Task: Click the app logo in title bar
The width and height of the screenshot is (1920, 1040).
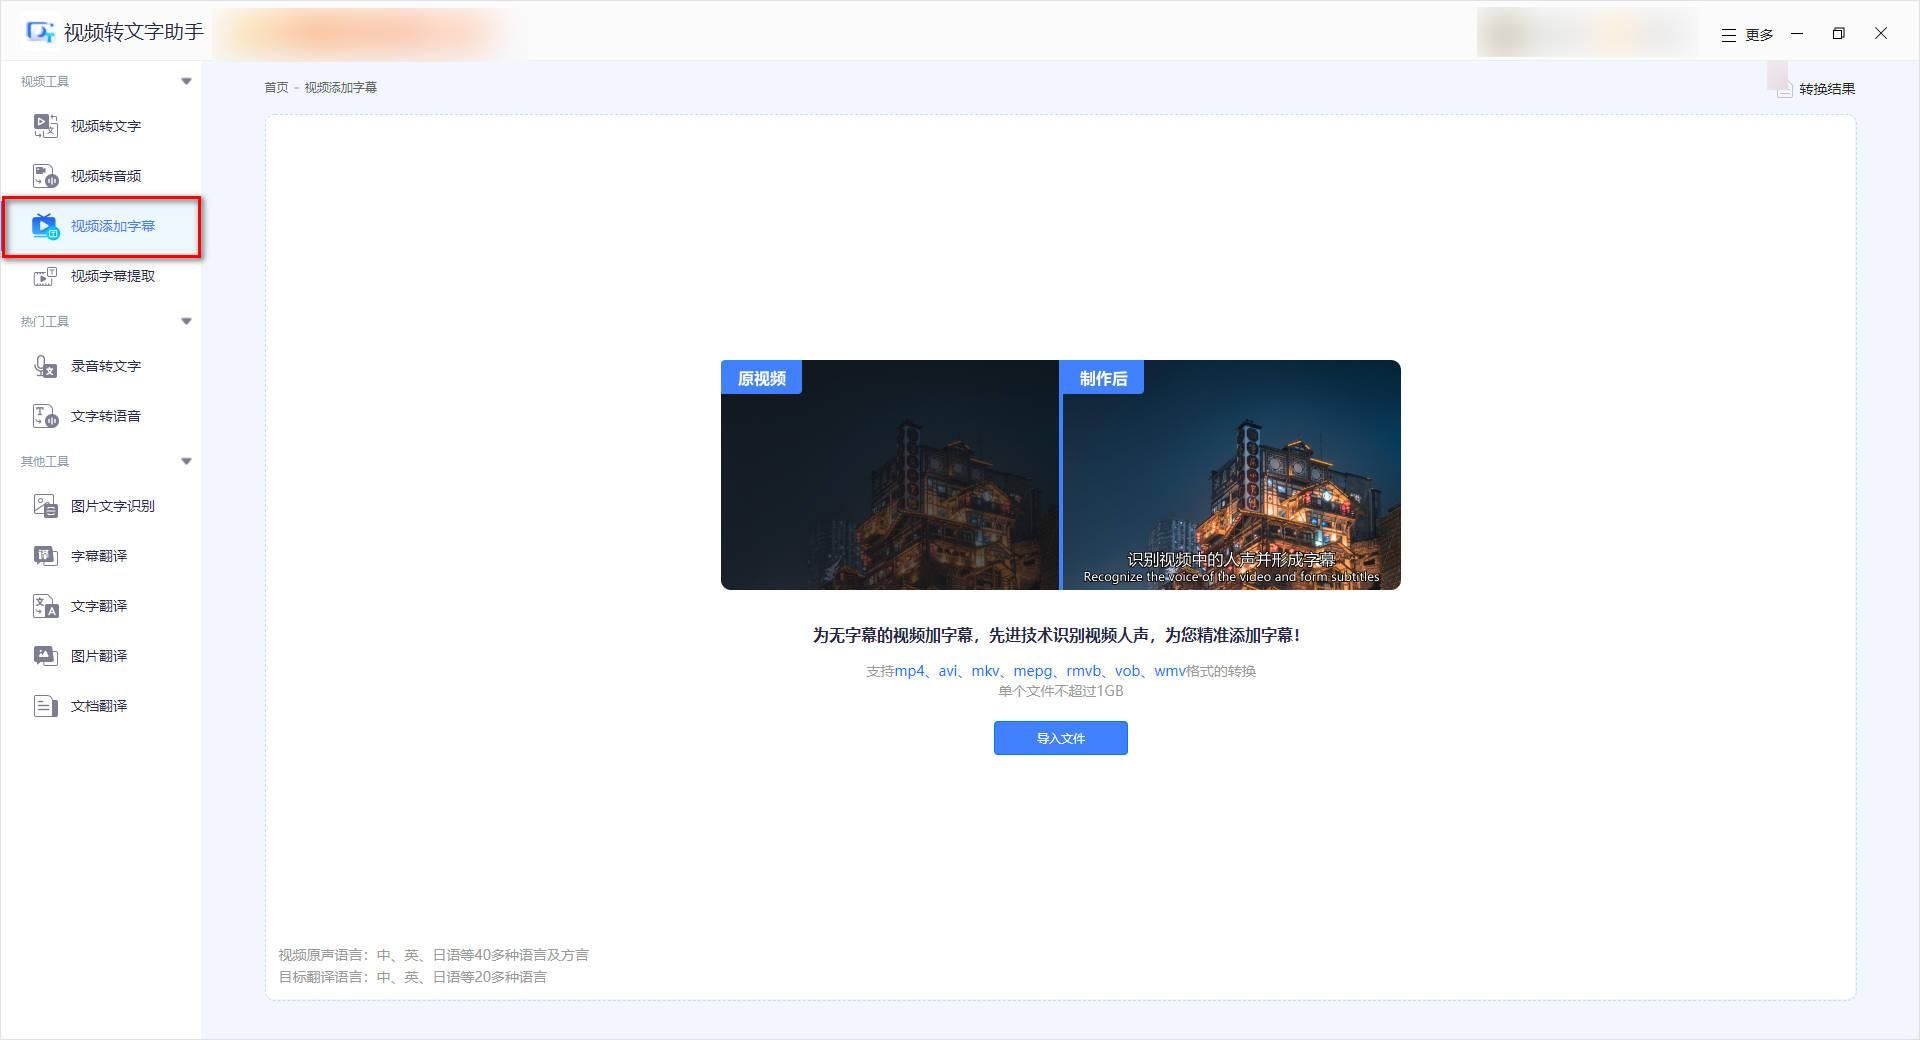Action: click(40, 32)
